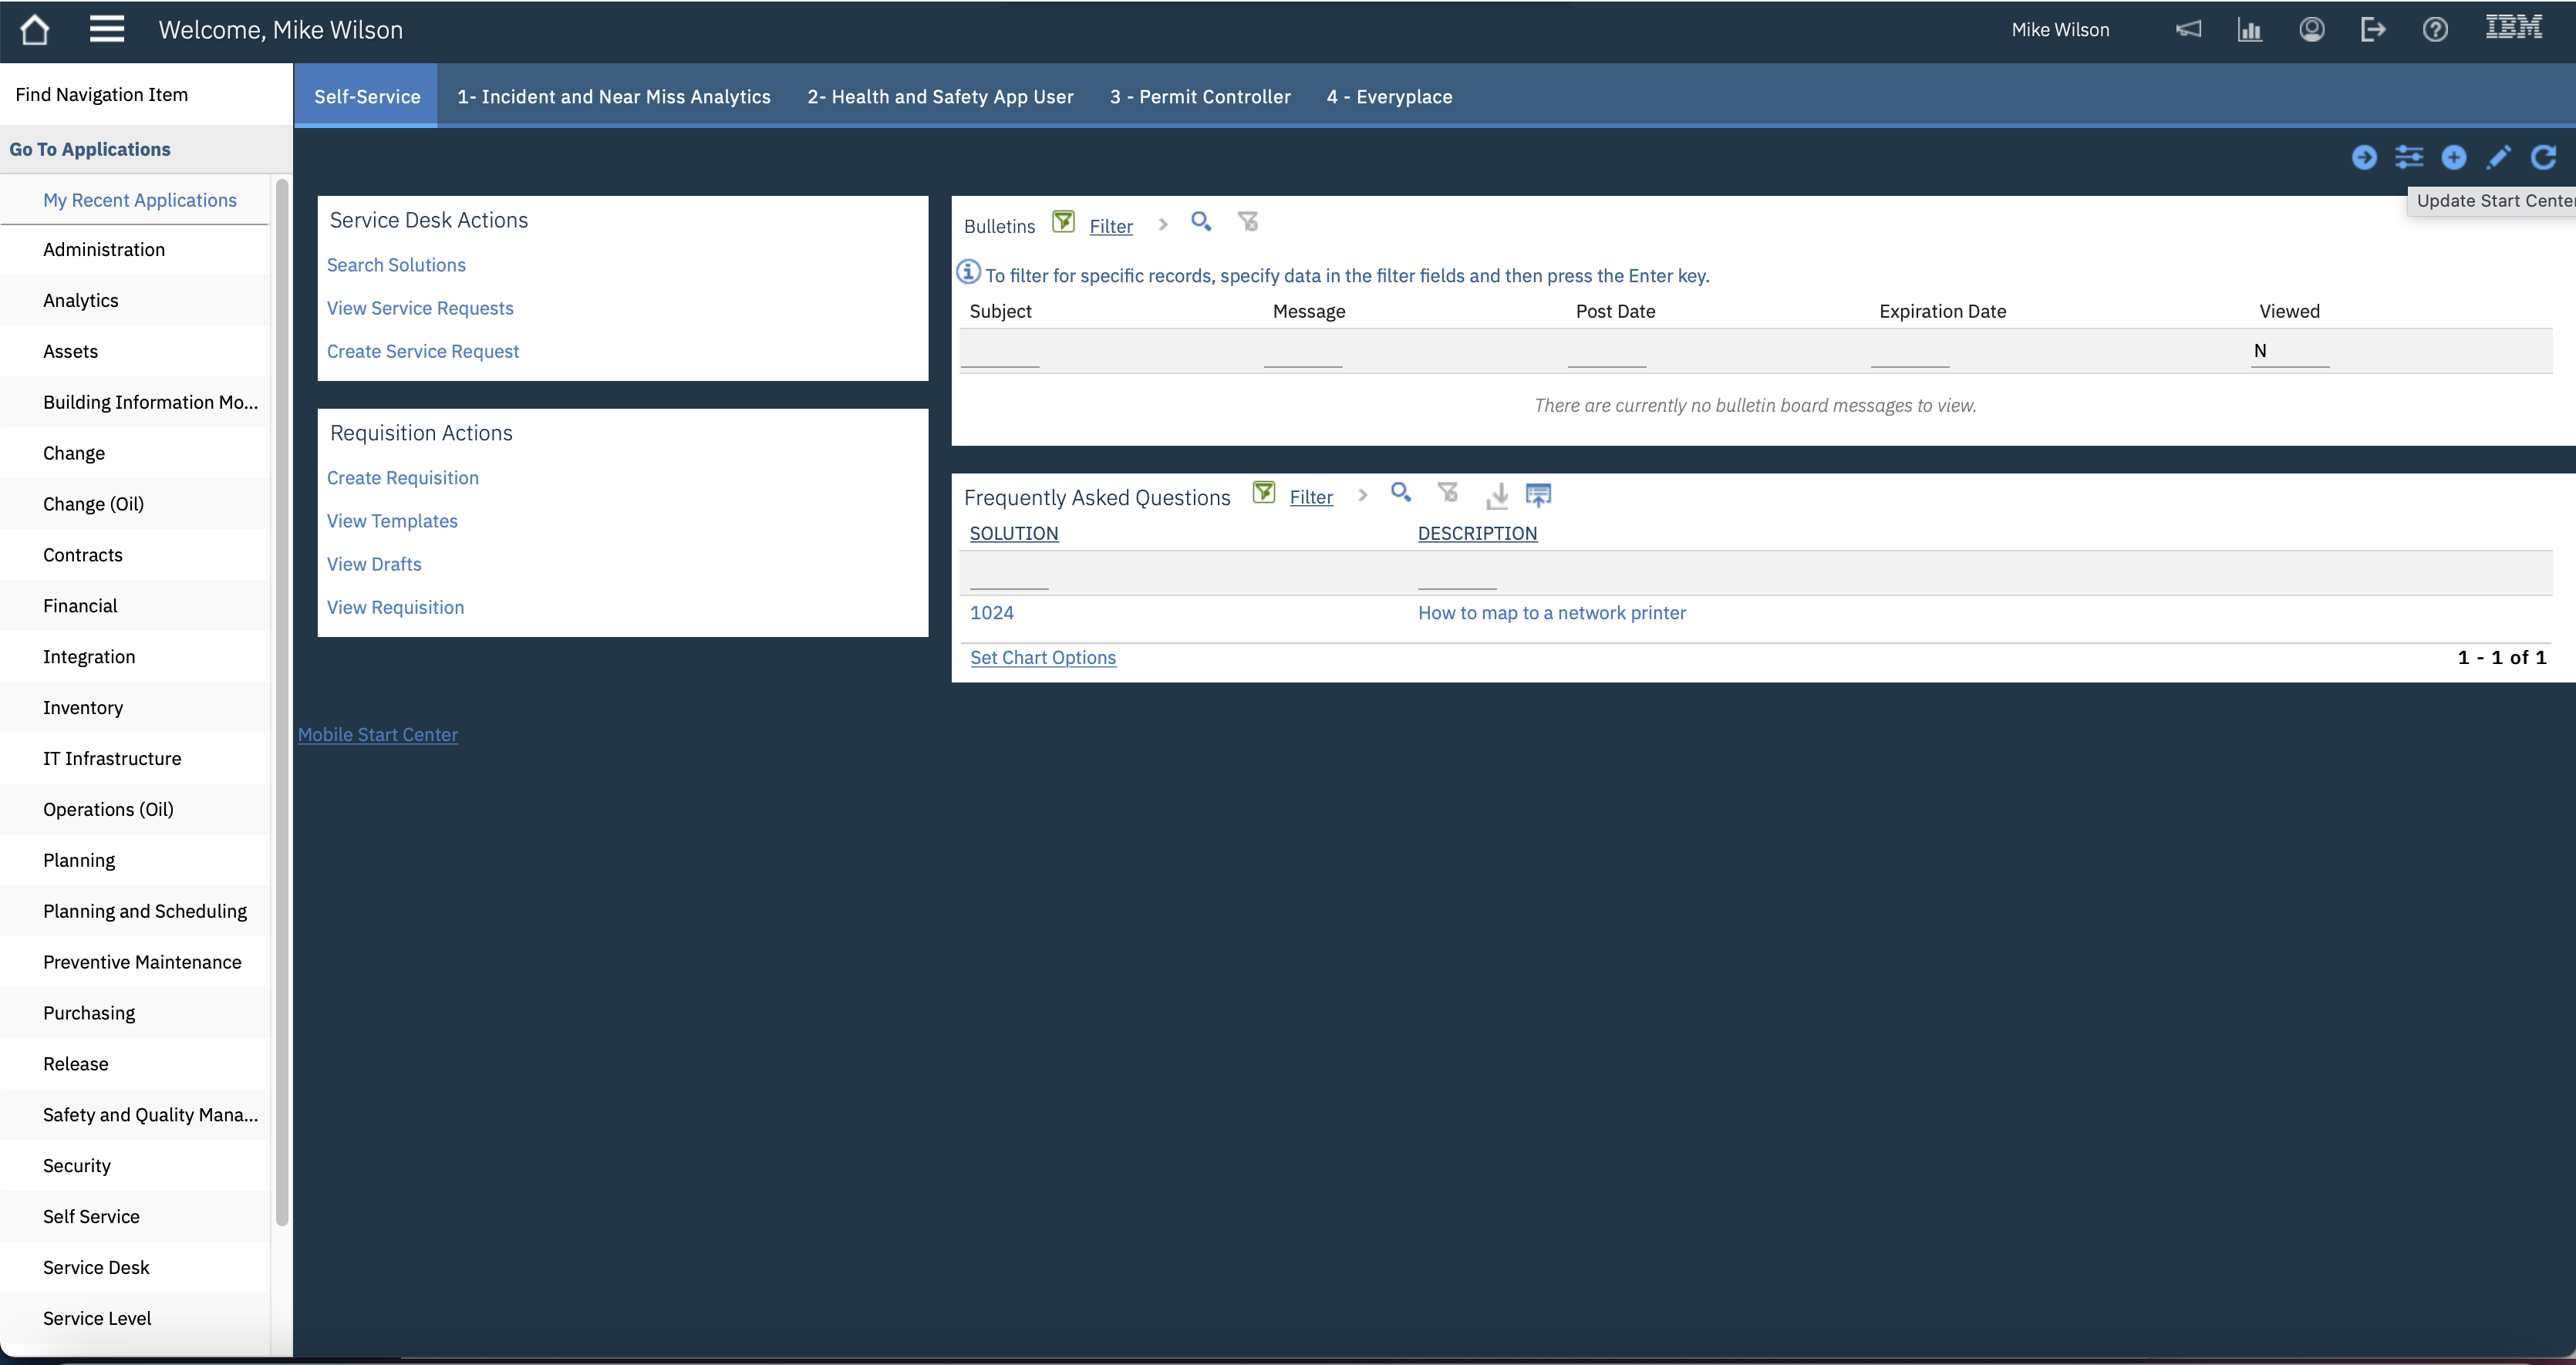Expand the Bulletins filter chevron arrow
Viewport: 2576px width, 1365px height.
tap(1162, 224)
